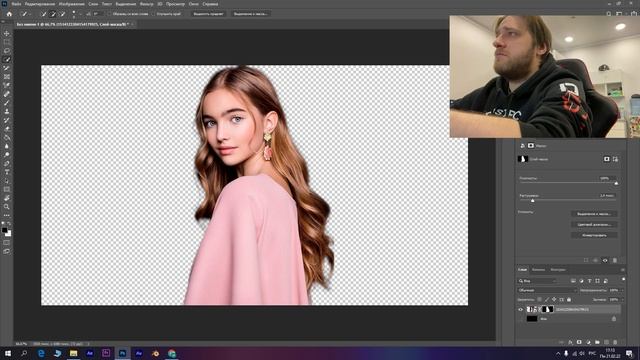
Task: Toggle mask visibility eye in Properties panel
Action: pyautogui.click(x=605, y=260)
